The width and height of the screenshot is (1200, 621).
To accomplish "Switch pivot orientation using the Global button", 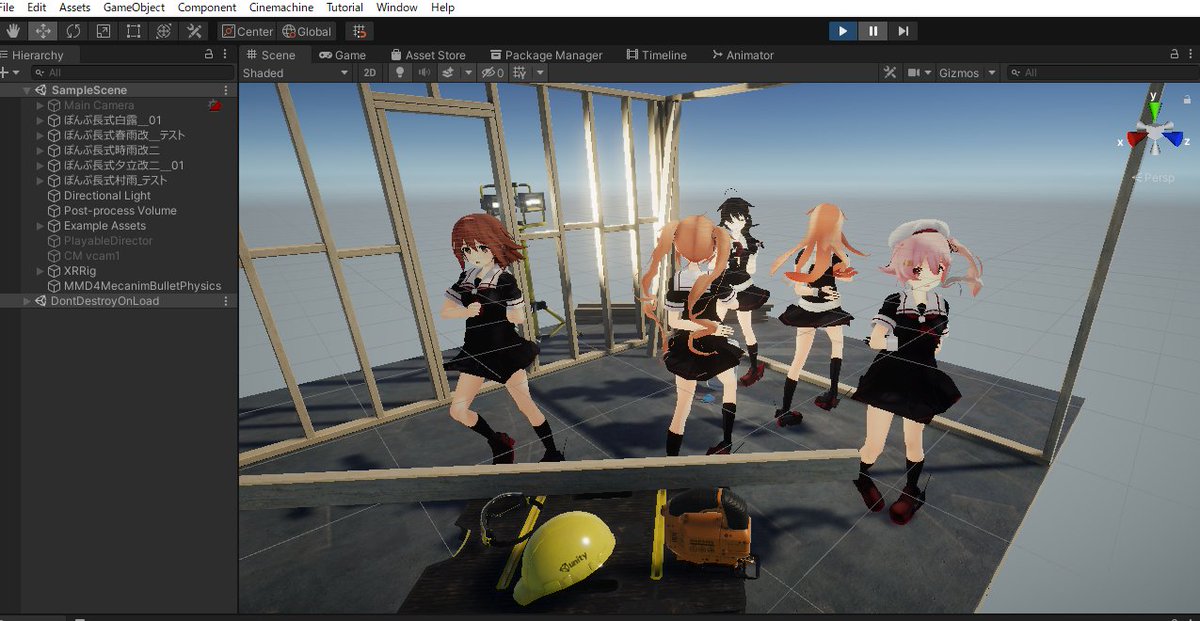I will [x=307, y=31].
